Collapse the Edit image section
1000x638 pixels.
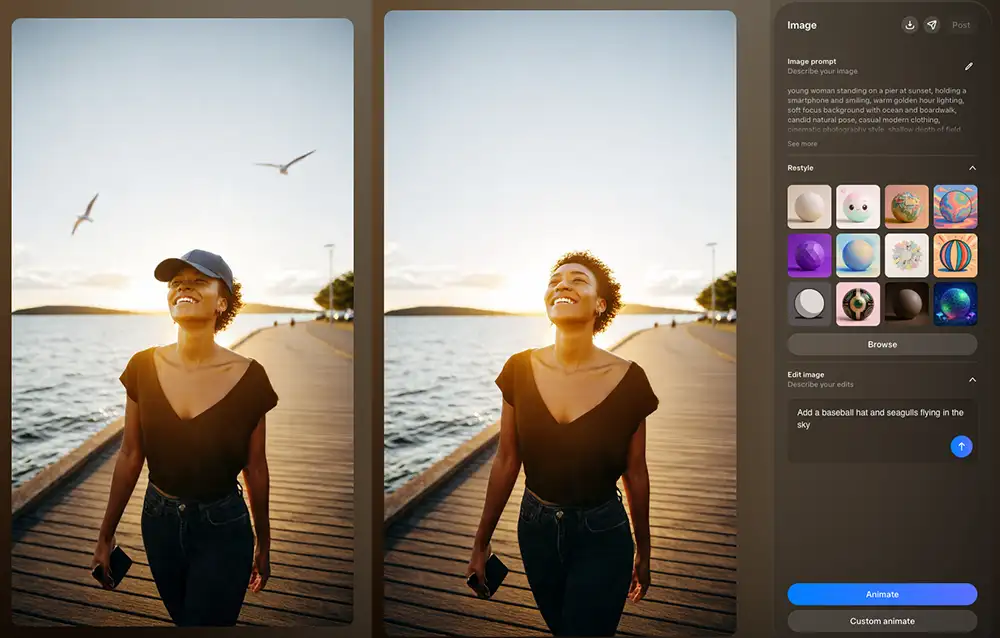(x=972, y=379)
